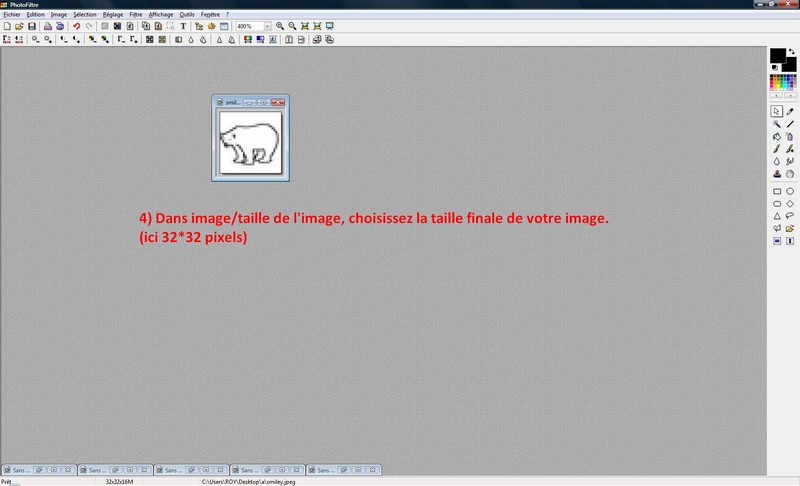Open the Outils menu
Image resolution: width=800 pixels, height=486 pixels.
tap(187, 15)
